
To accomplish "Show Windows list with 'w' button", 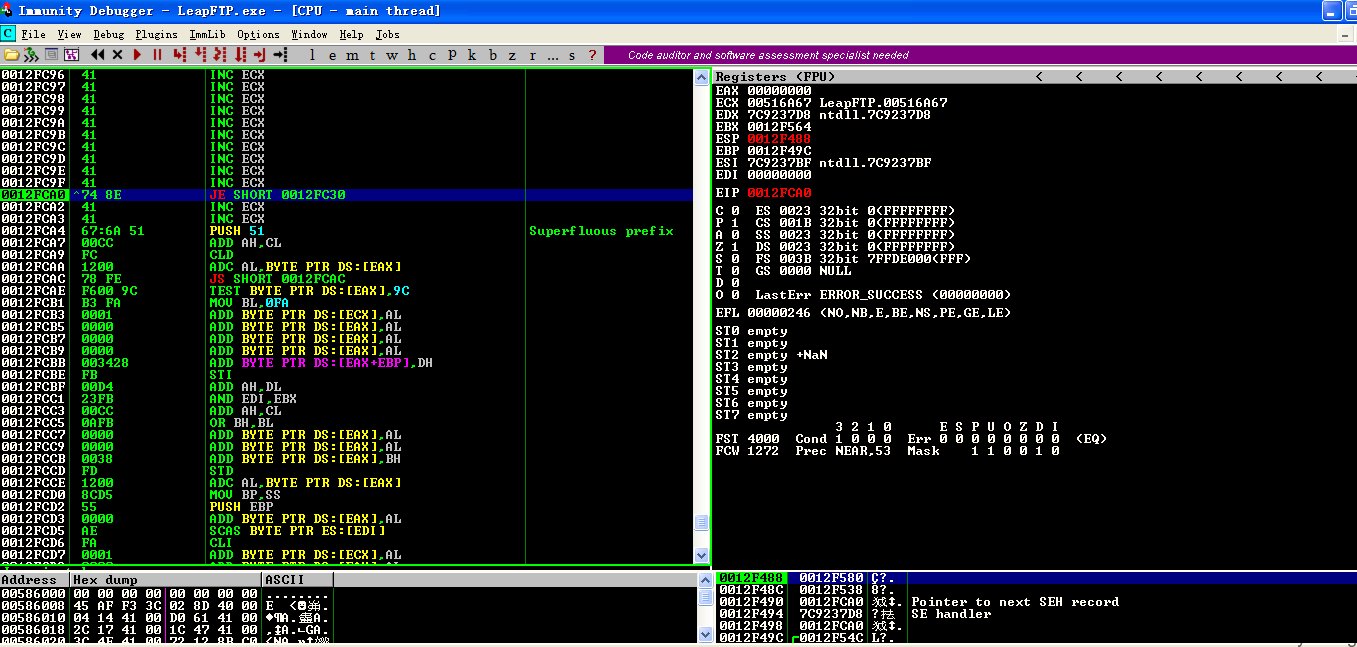I will (x=391, y=54).
